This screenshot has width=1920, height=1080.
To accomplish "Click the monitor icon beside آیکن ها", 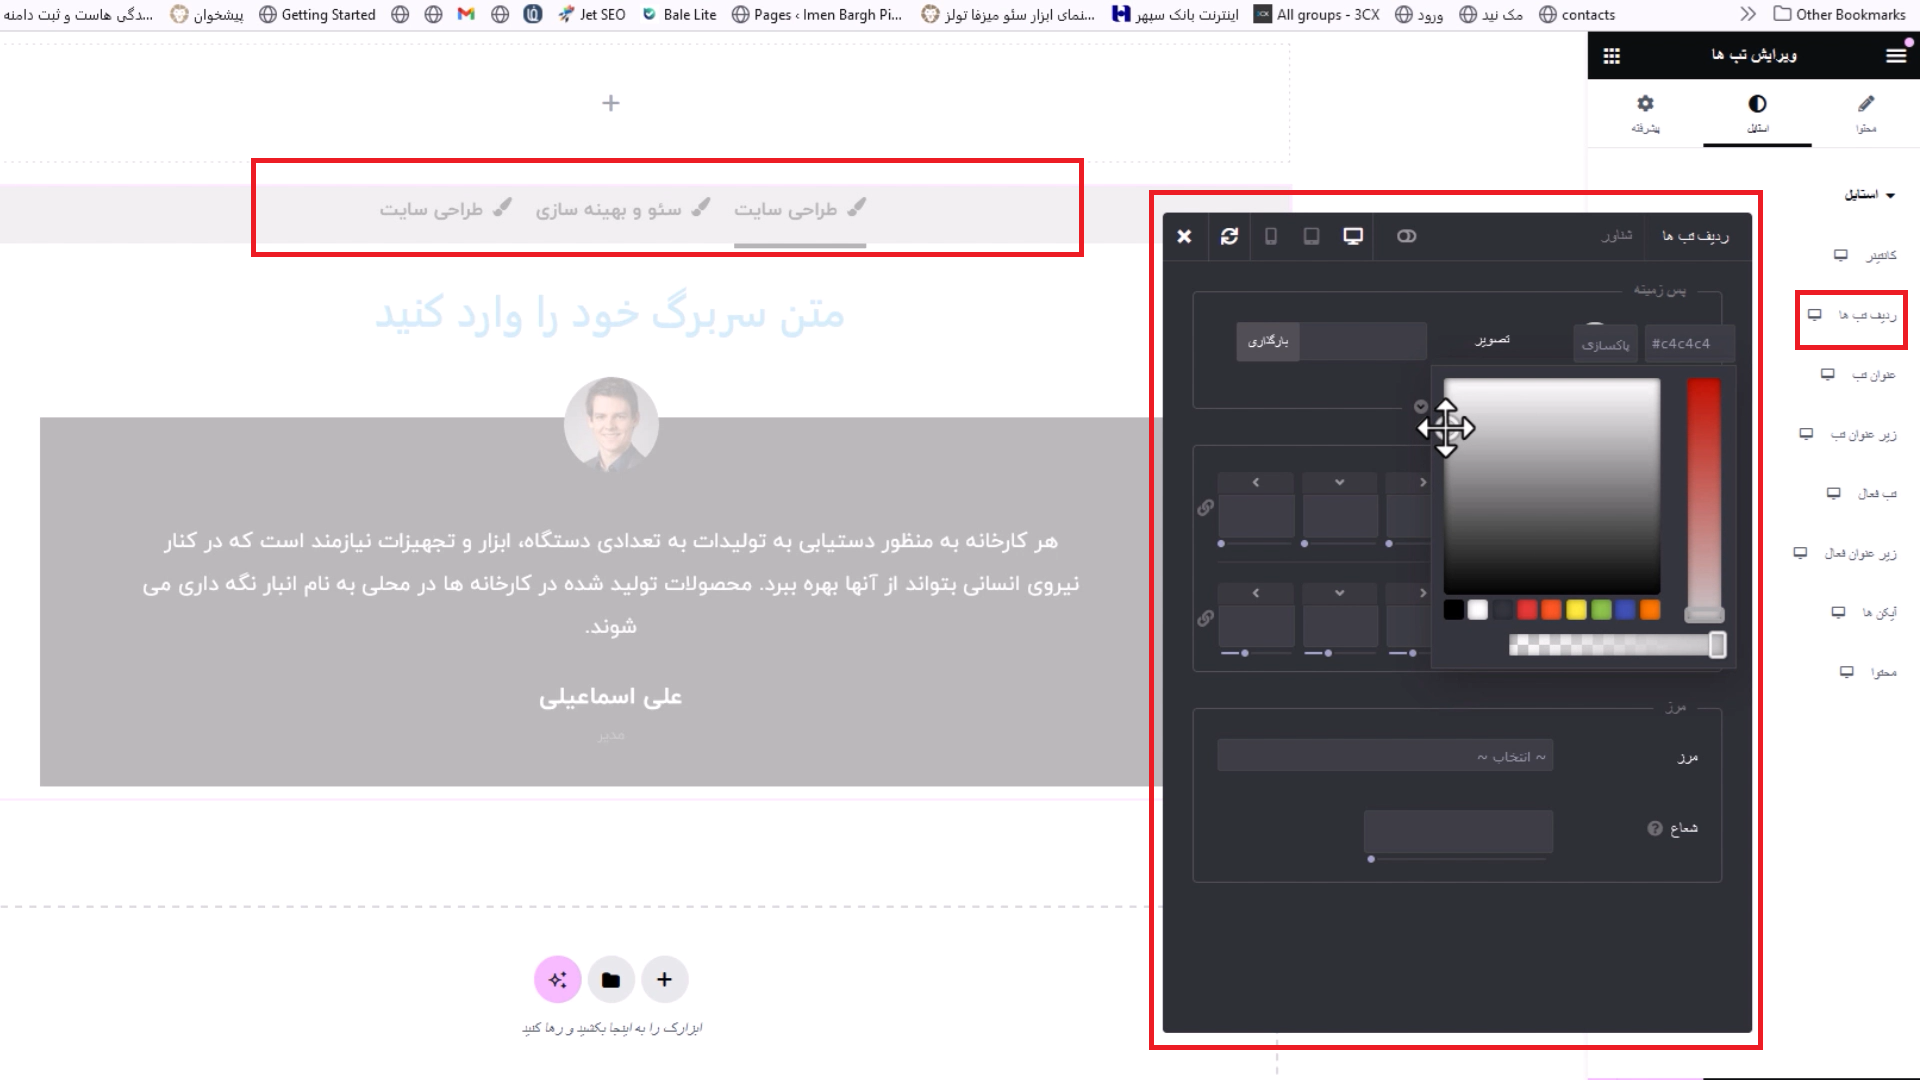I will tap(1838, 612).
